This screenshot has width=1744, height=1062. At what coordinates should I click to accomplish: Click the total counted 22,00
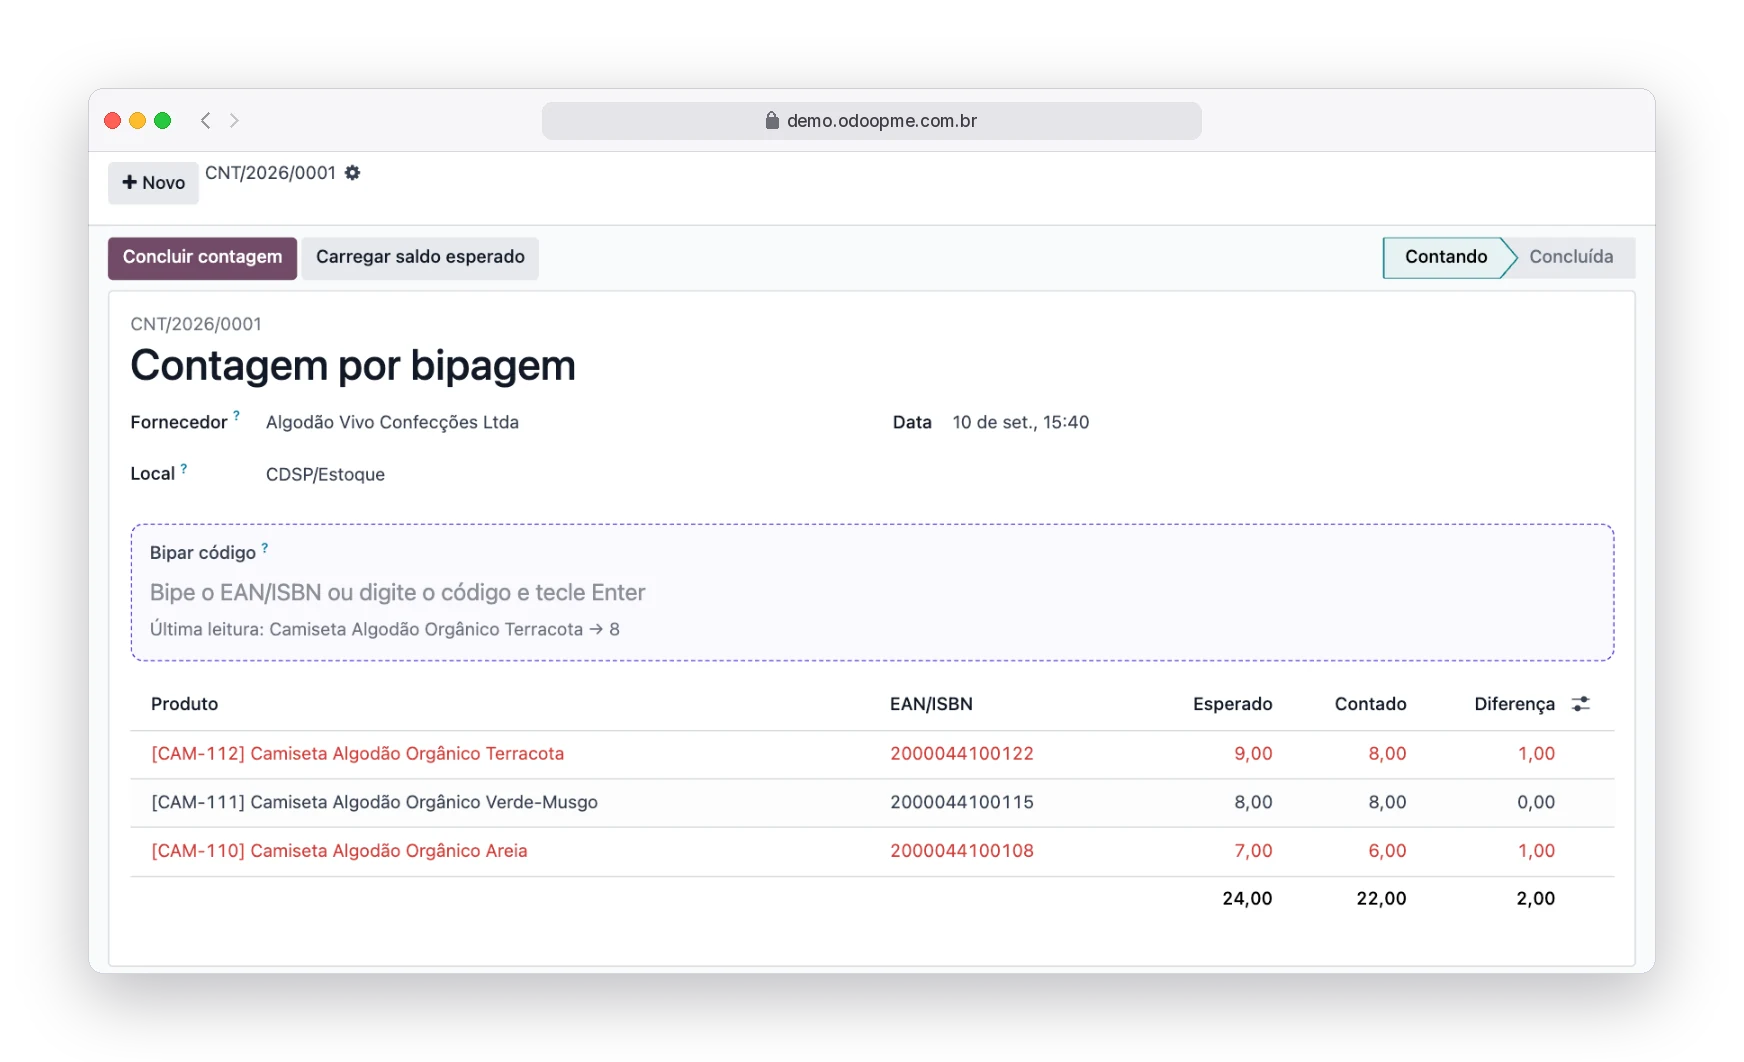[x=1381, y=899]
